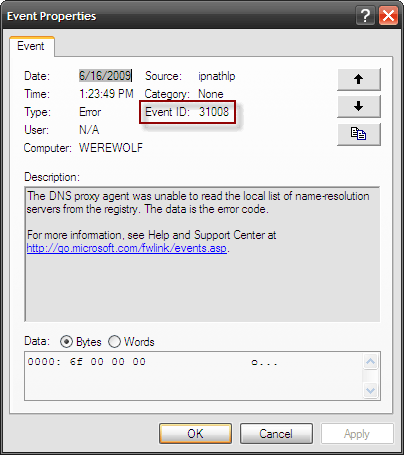Open the go.microsoft.com events.asp link
This screenshot has height=455, width=404.
127,248
